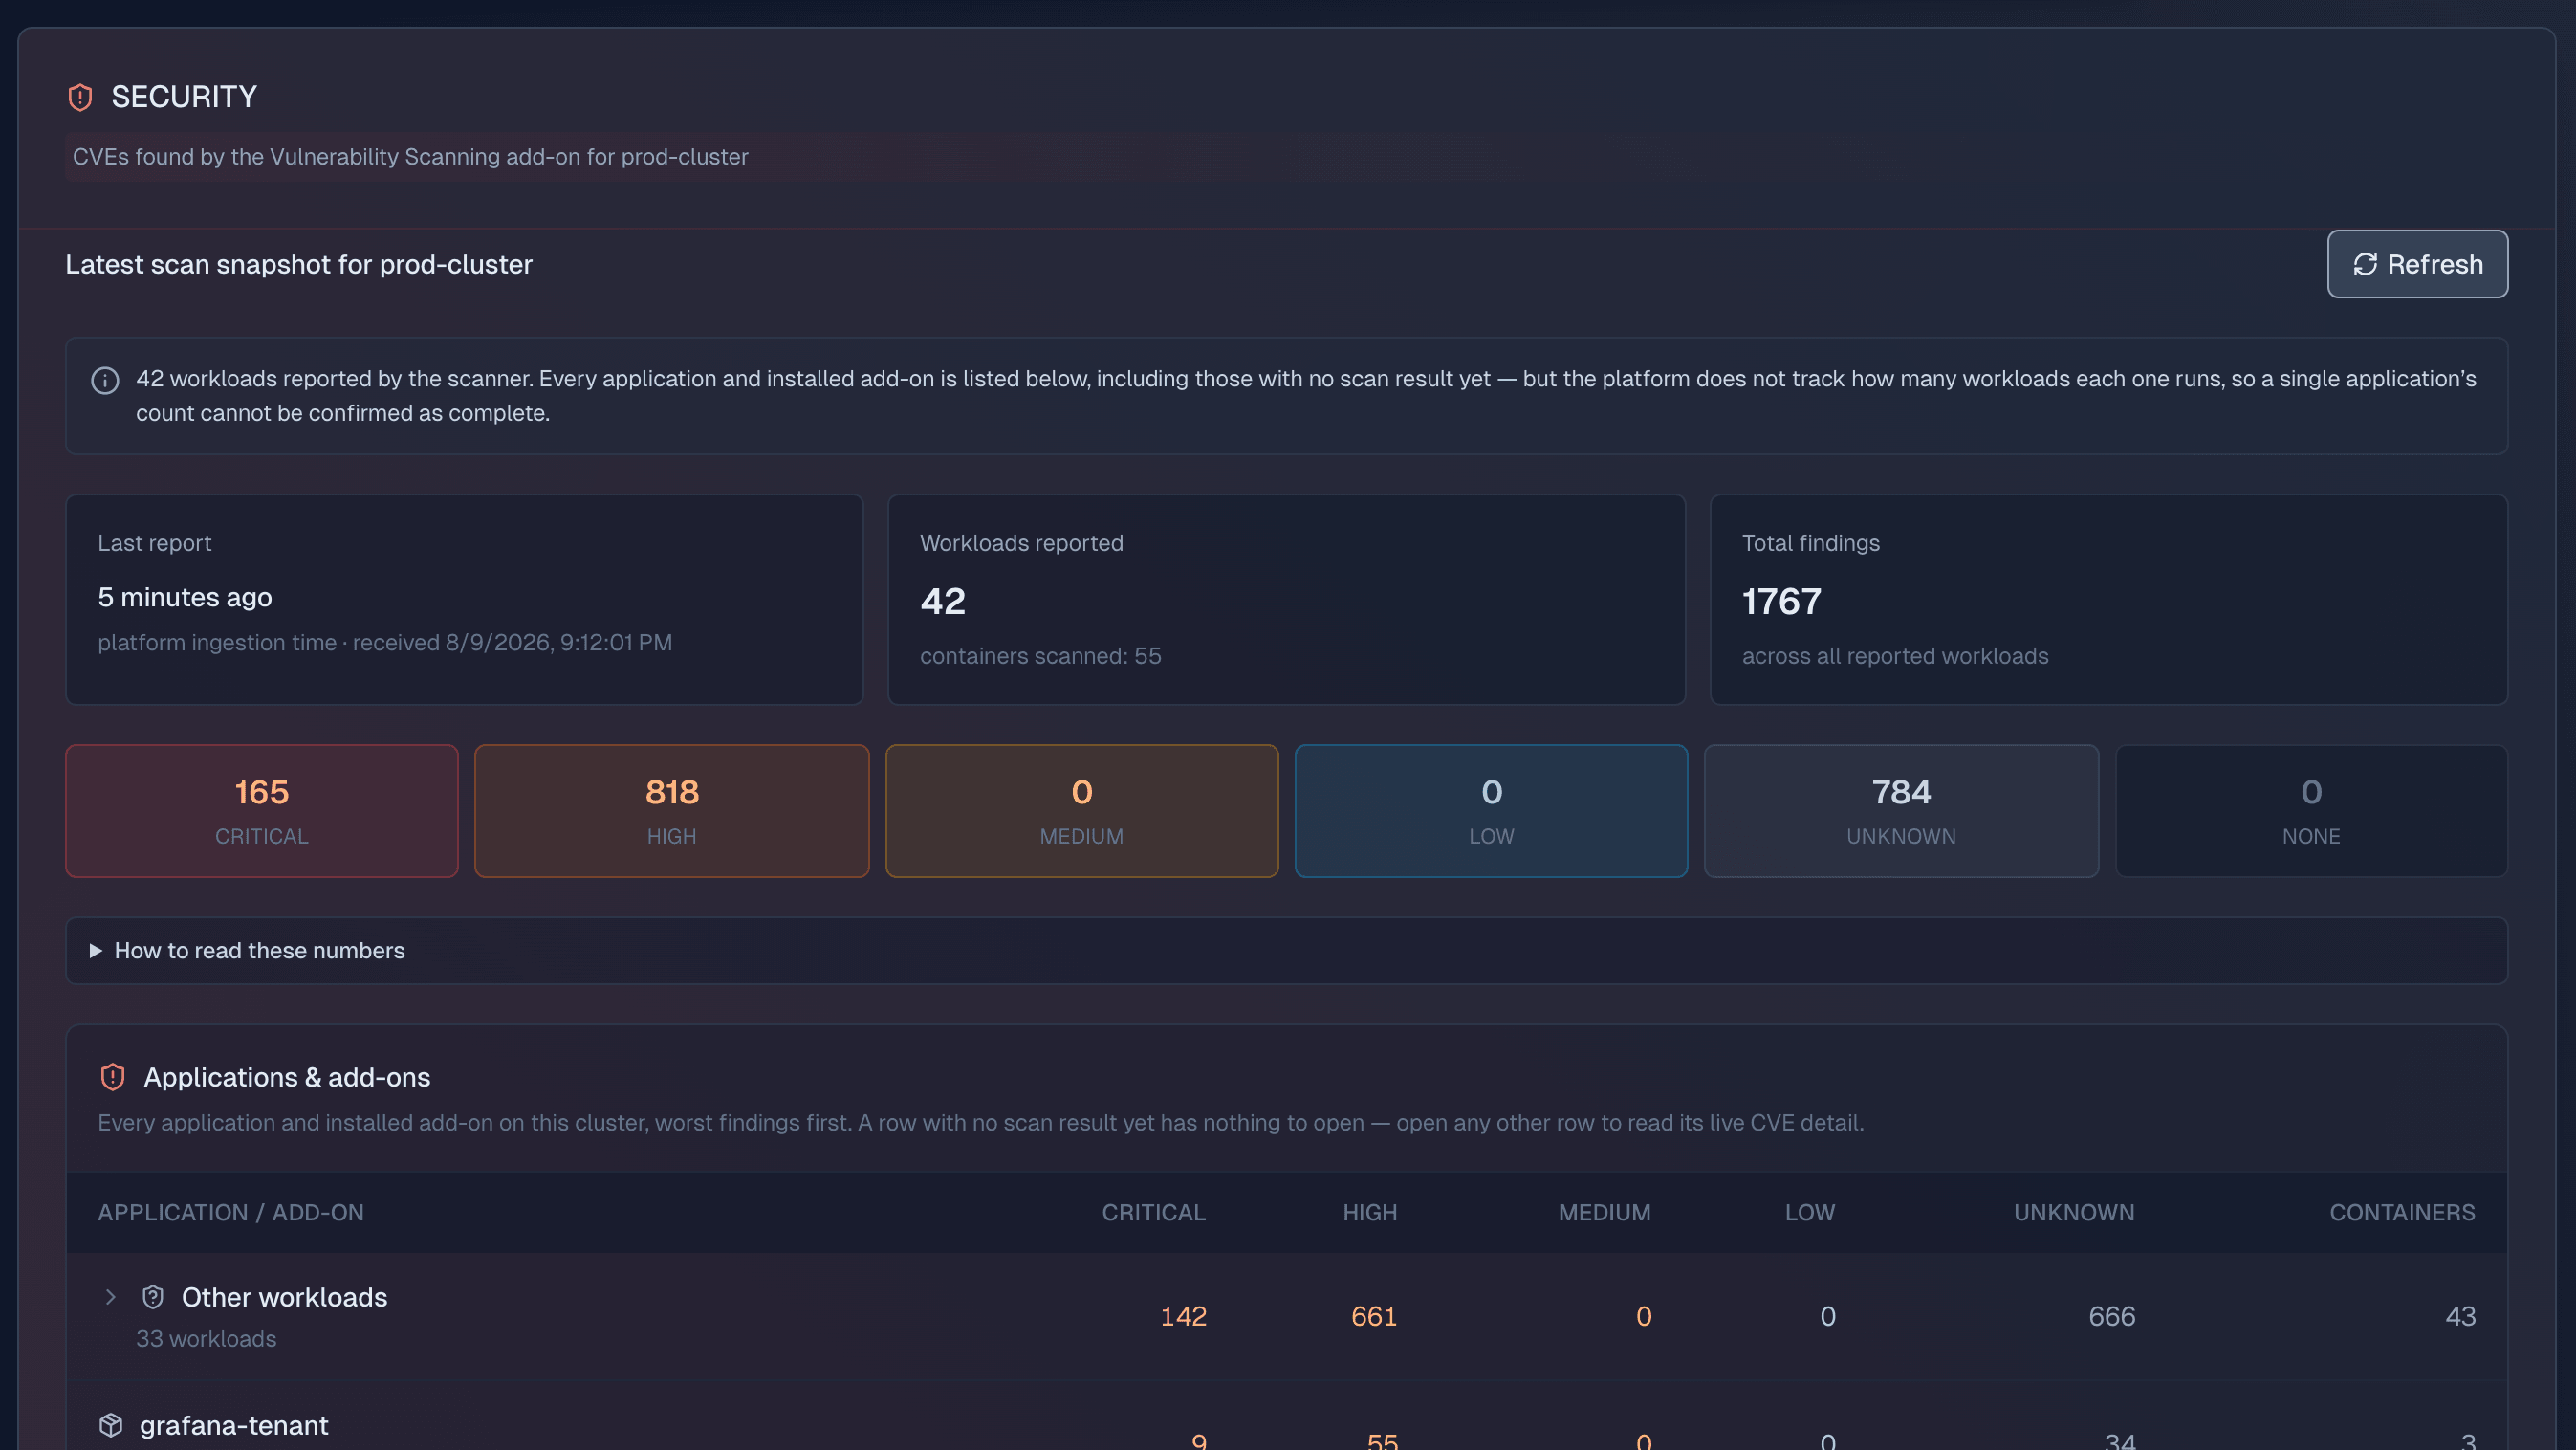Click the 43 containers value for Other workloads
The image size is (2576, 1450).
[2460, 1316]
